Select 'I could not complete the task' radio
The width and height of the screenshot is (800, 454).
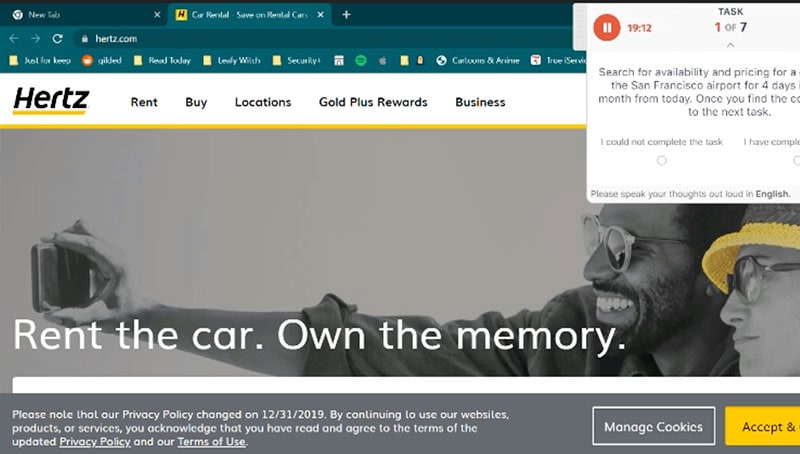661,160
